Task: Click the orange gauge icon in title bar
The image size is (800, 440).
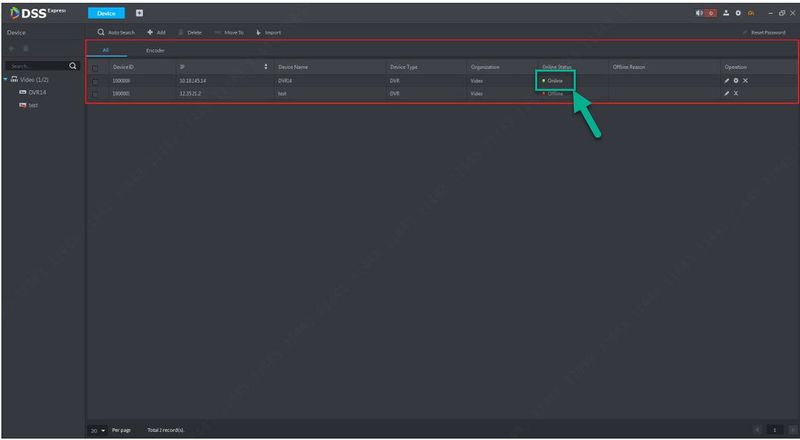Action: (751, 13)
